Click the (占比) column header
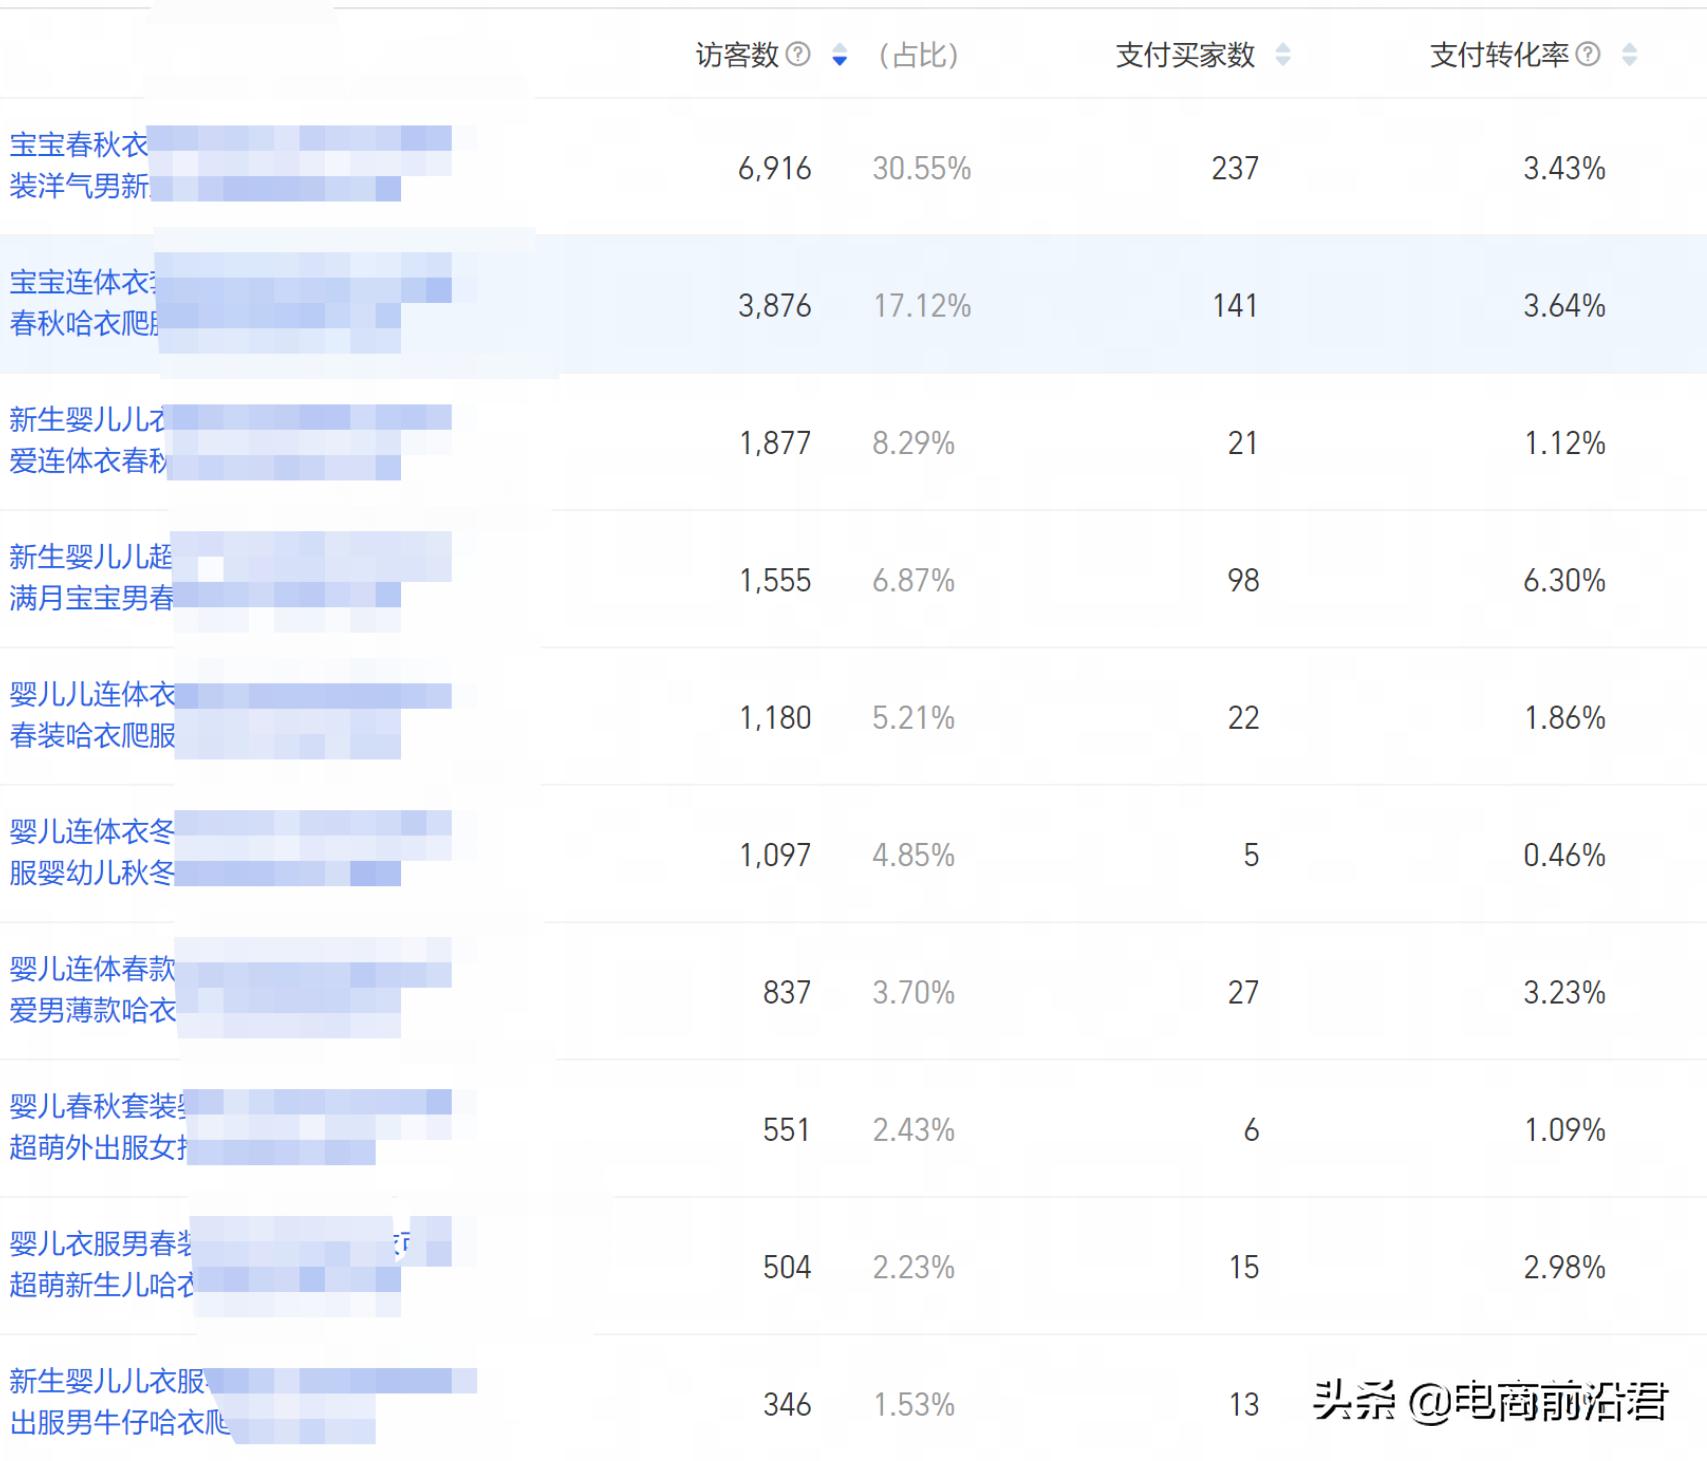Viewport: 1707px width, 1461px height. click(x=920, y=54)
